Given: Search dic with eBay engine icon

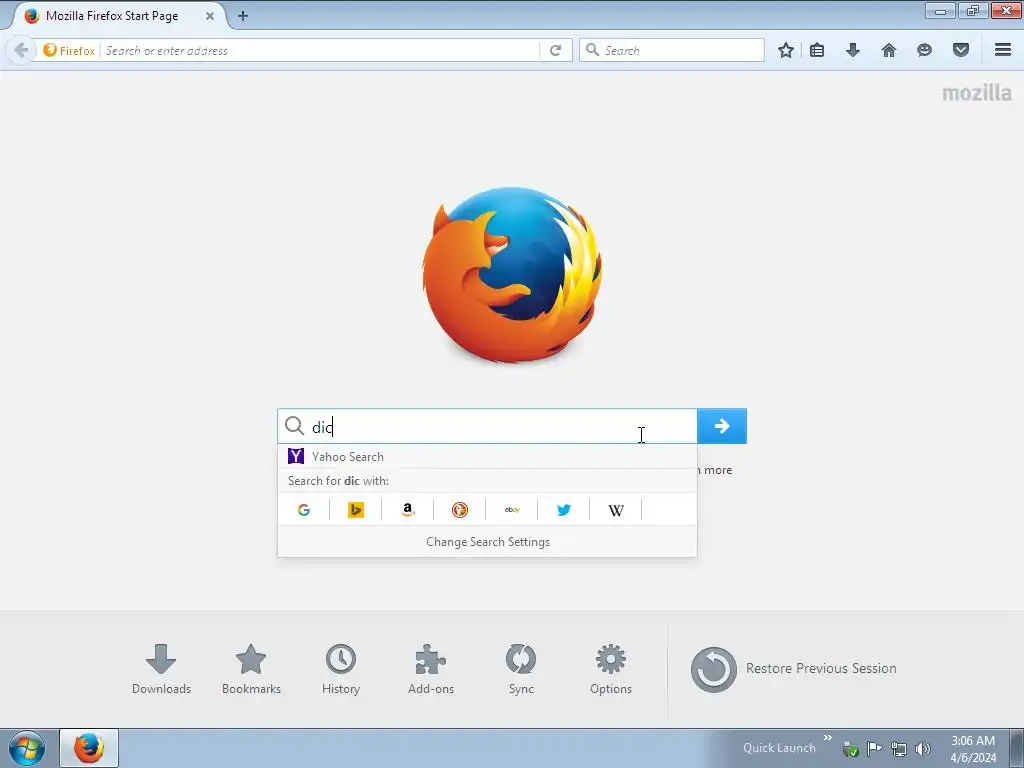Looking at the screenshot, I should tap(512, 510).
